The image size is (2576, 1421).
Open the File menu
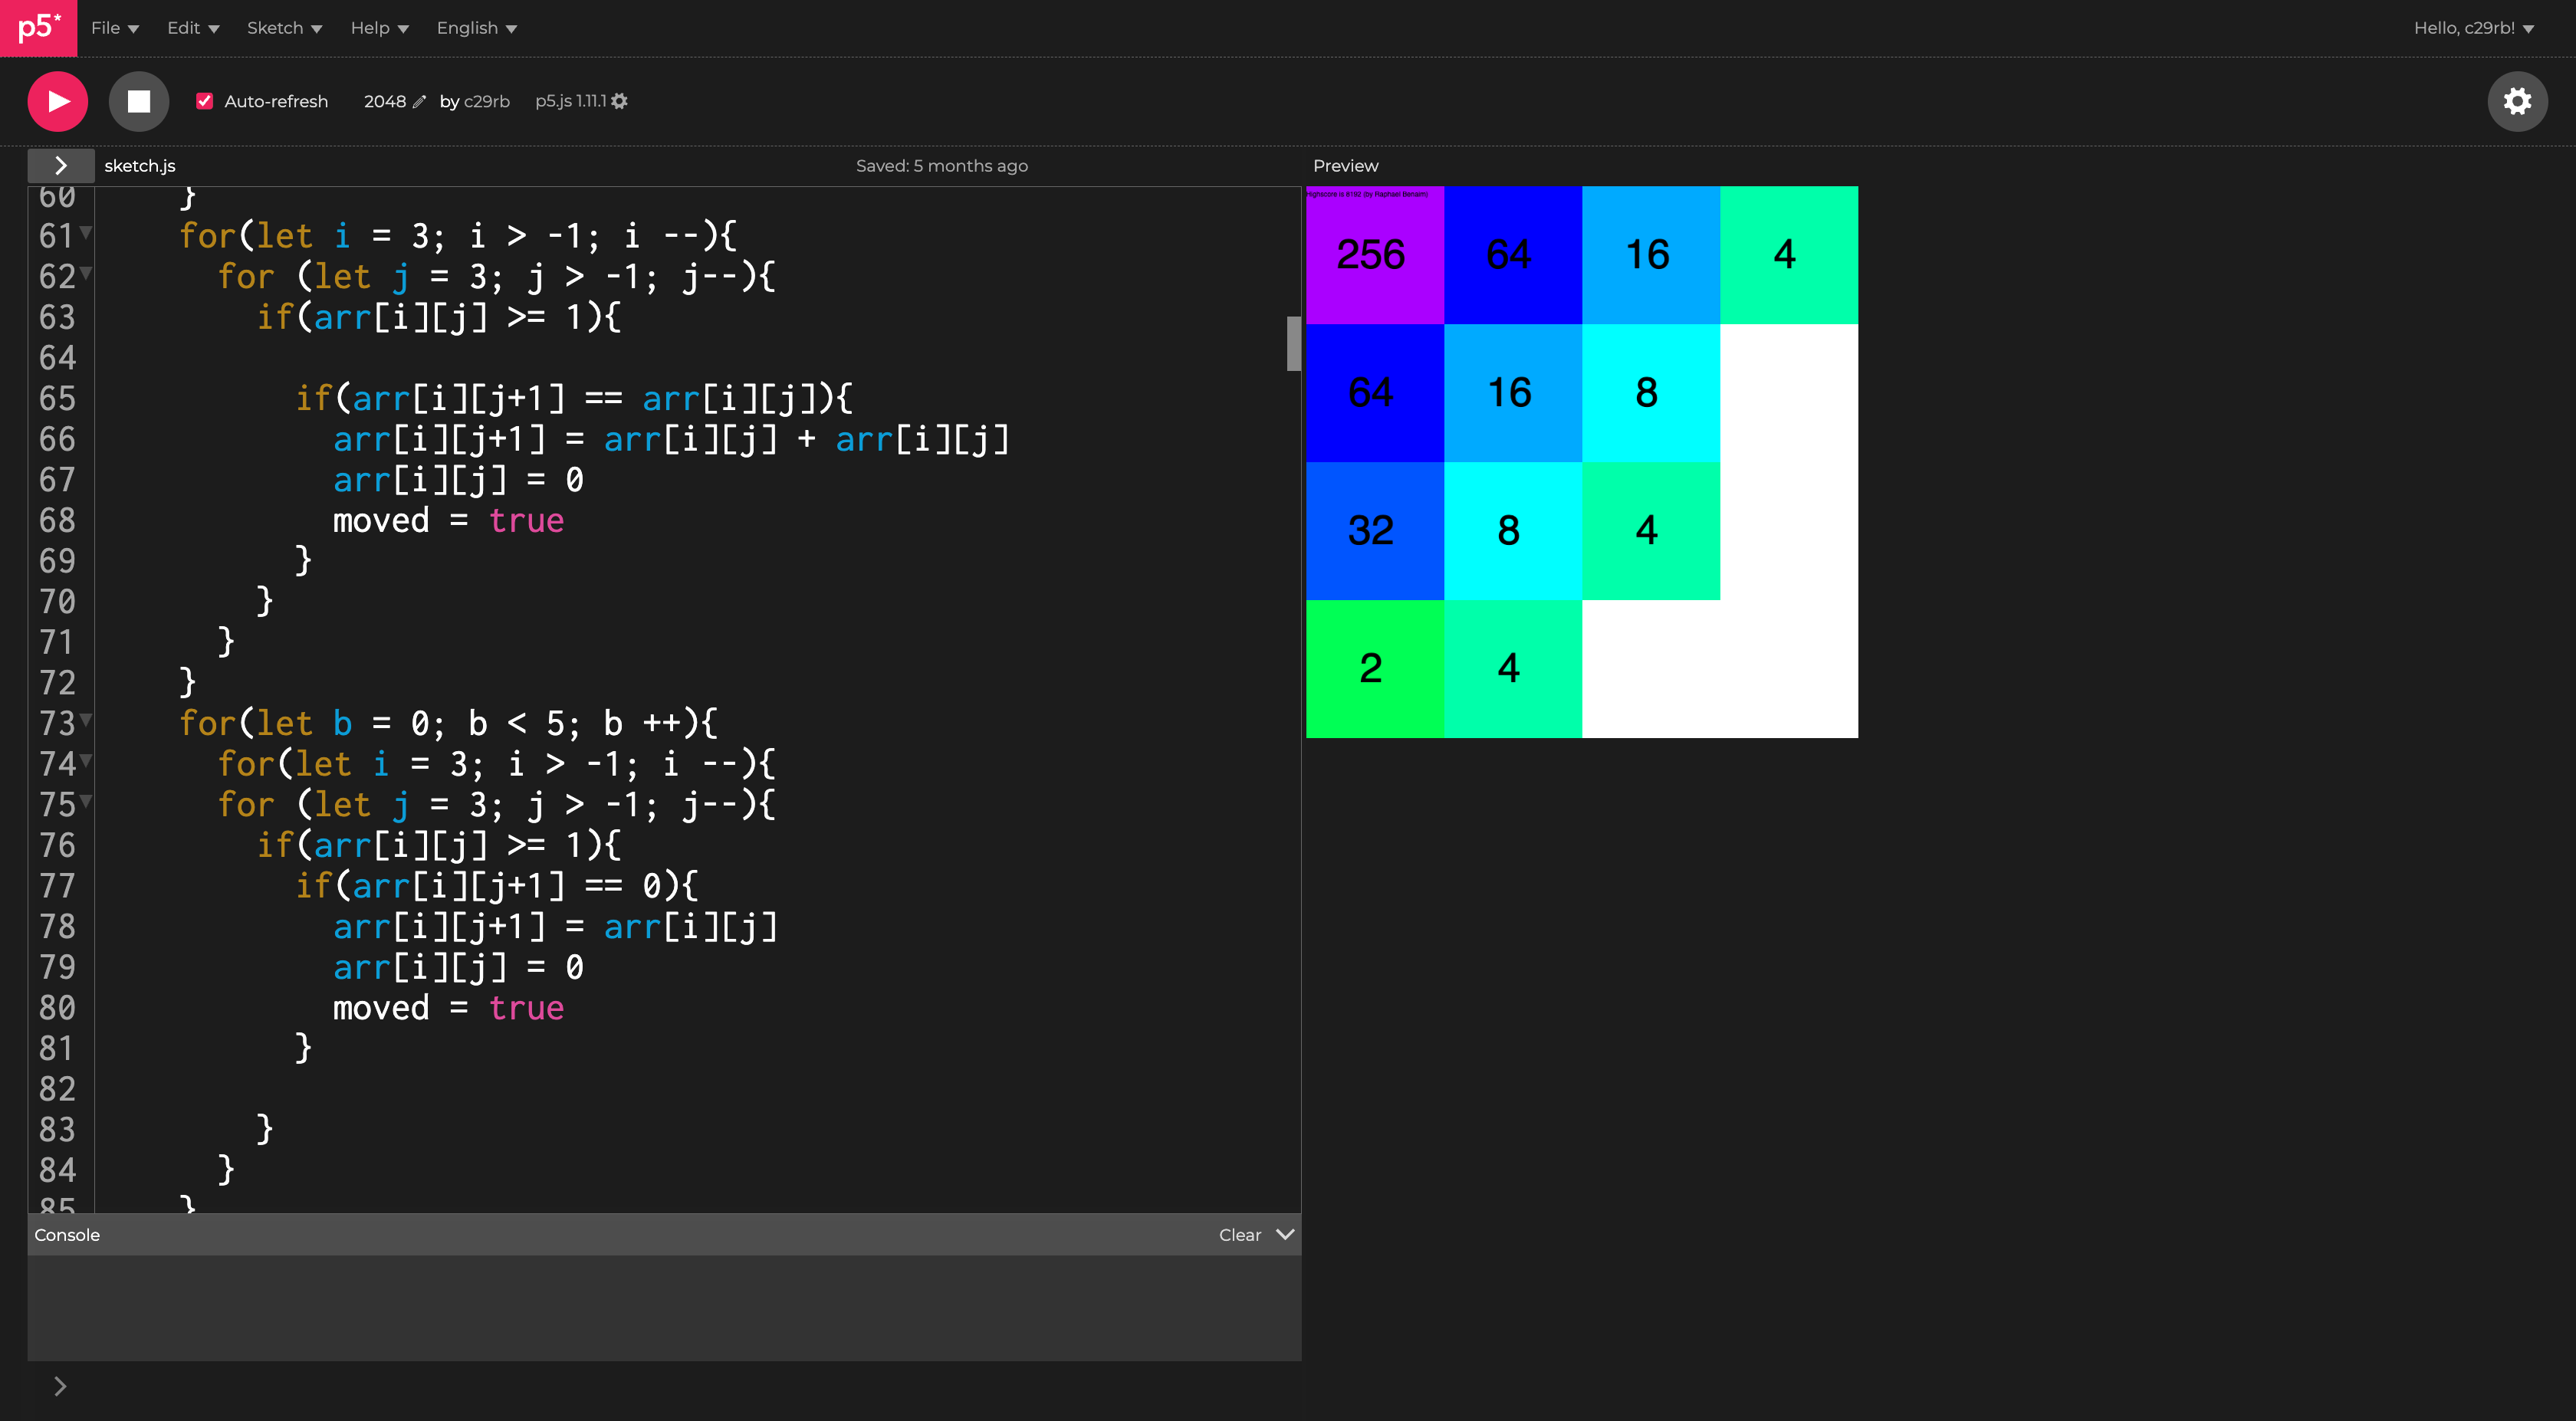[114, 28]
